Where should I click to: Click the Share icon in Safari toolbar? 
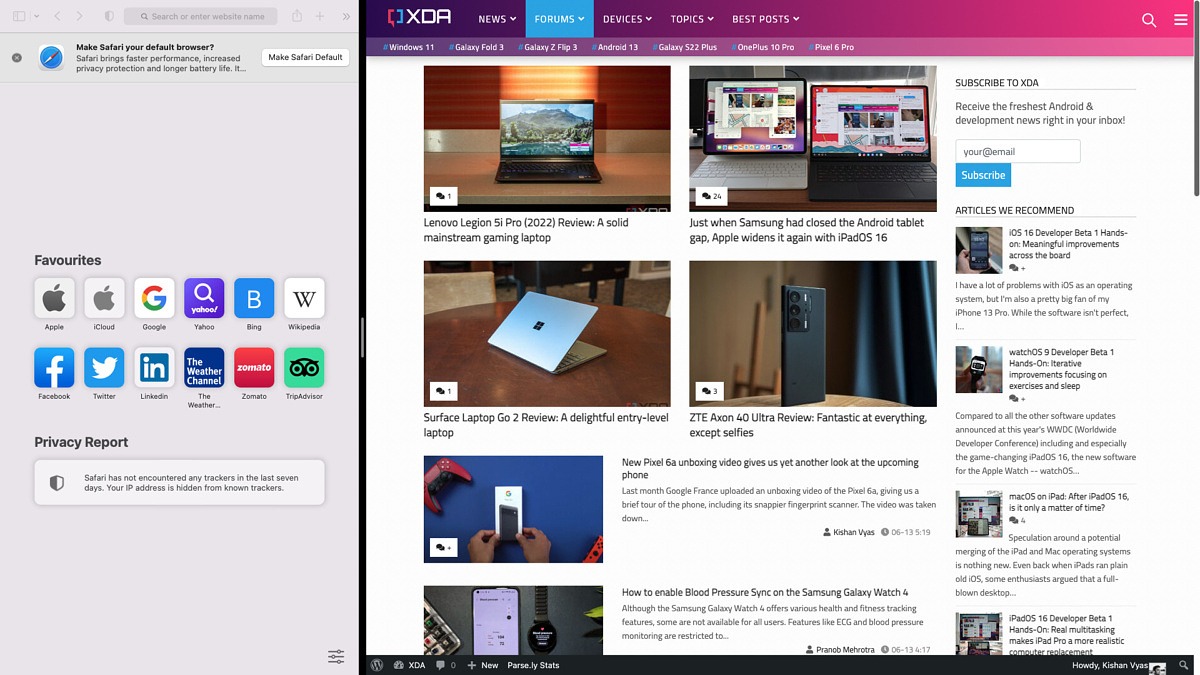(295, 16)
